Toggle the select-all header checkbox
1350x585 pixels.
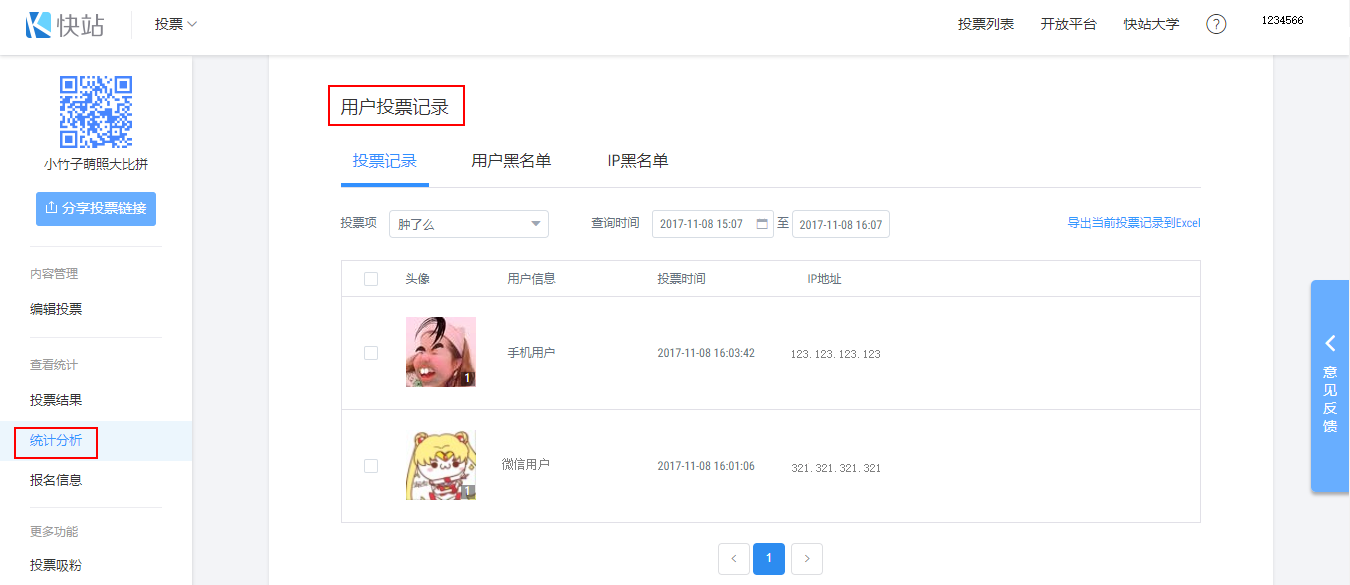click(x=371, y=279)
